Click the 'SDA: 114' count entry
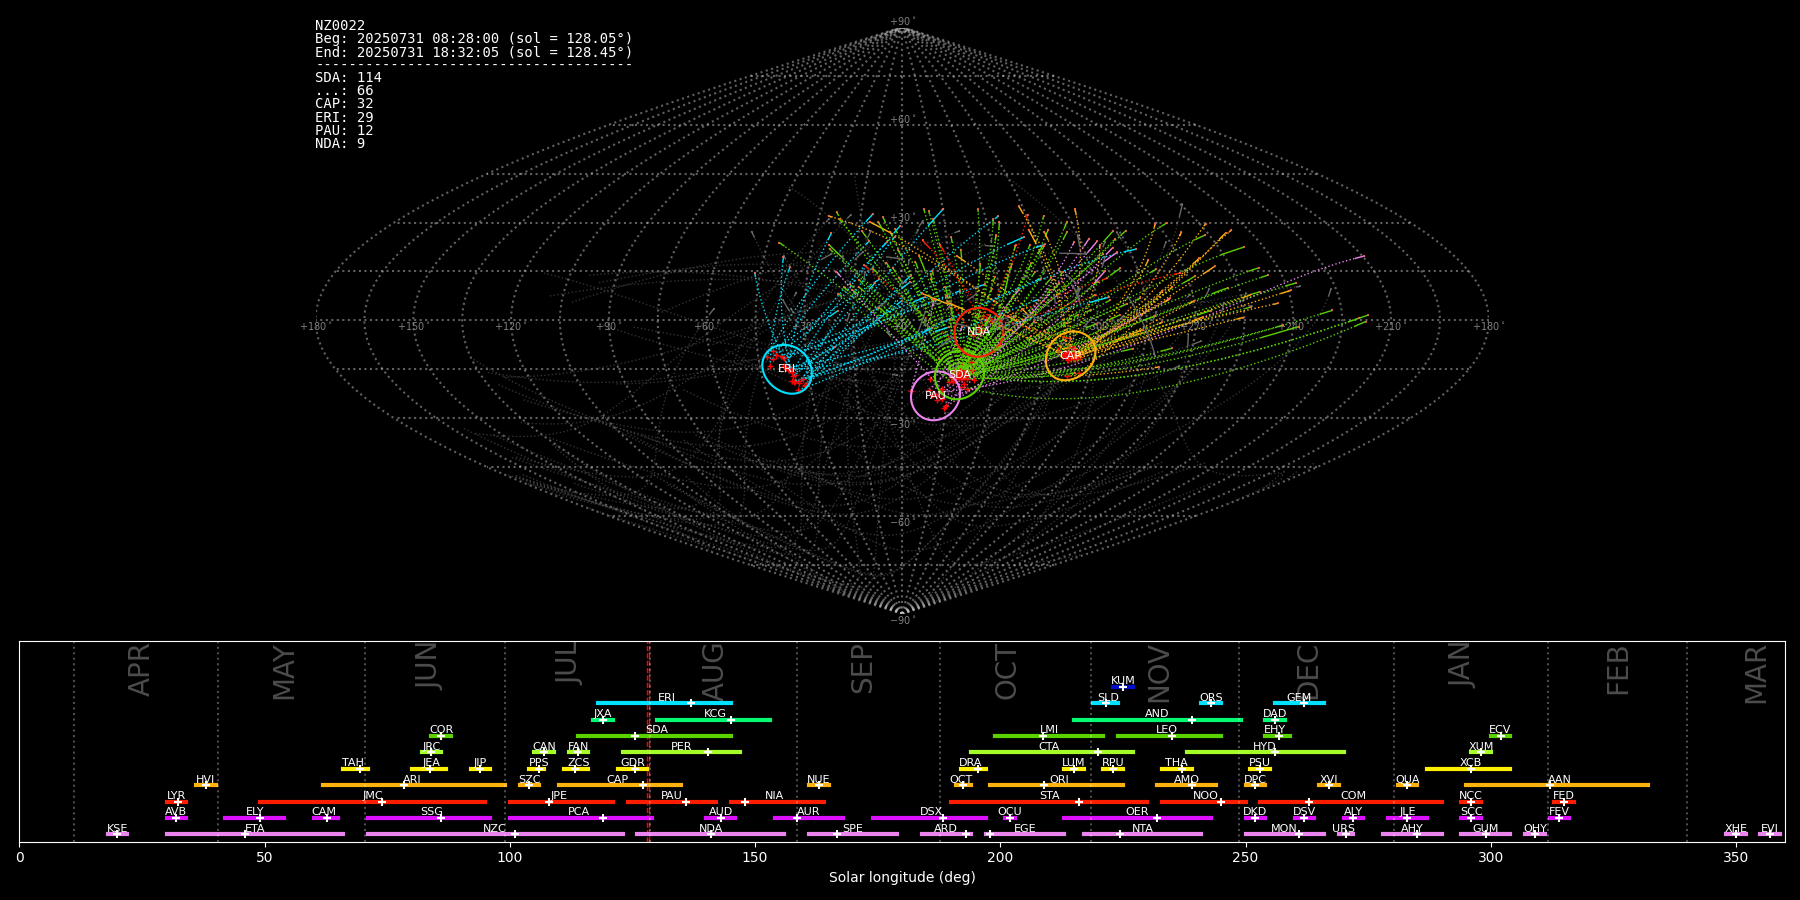This screenshot has height=900, width=1800. click(x=348, y=78)
